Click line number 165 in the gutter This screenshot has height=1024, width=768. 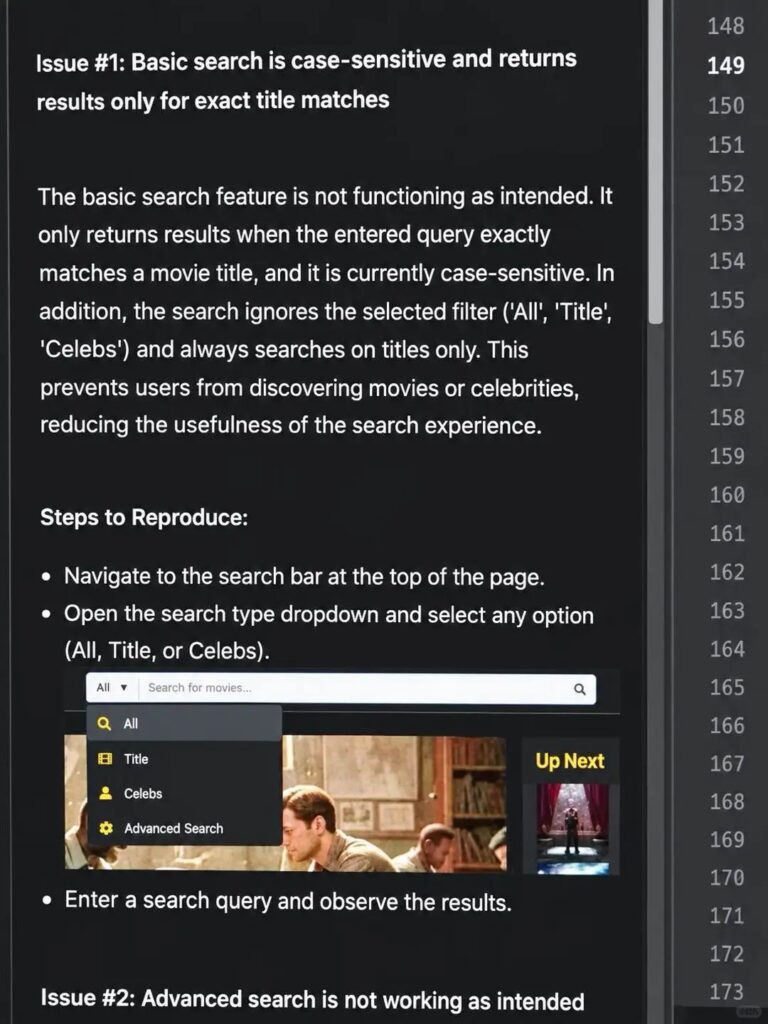(727, 687)
